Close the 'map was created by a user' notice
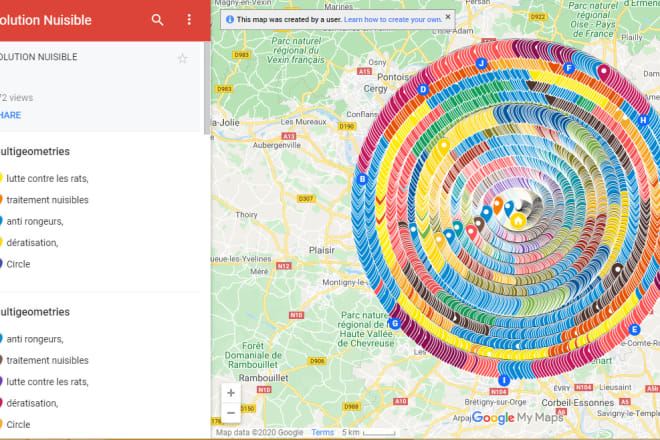 448,17
